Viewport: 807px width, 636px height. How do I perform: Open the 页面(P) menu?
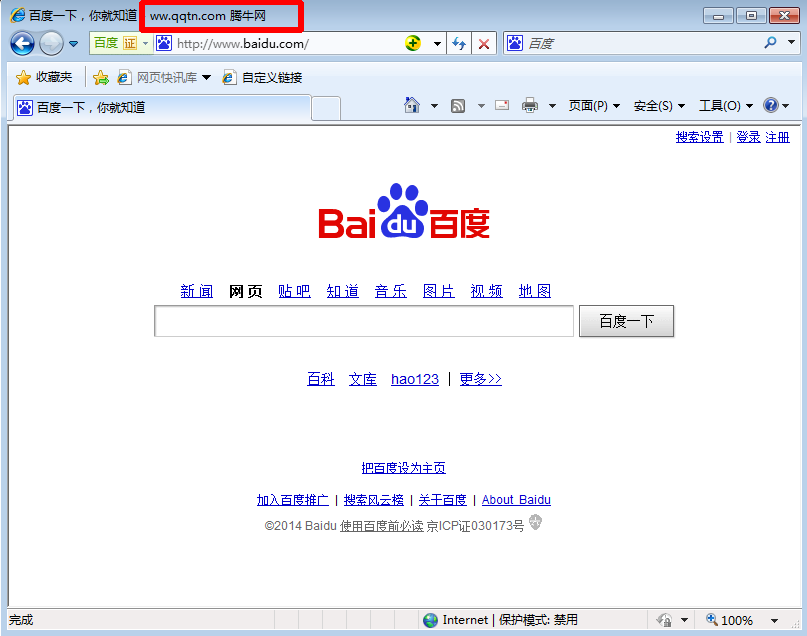coord(594,106)
